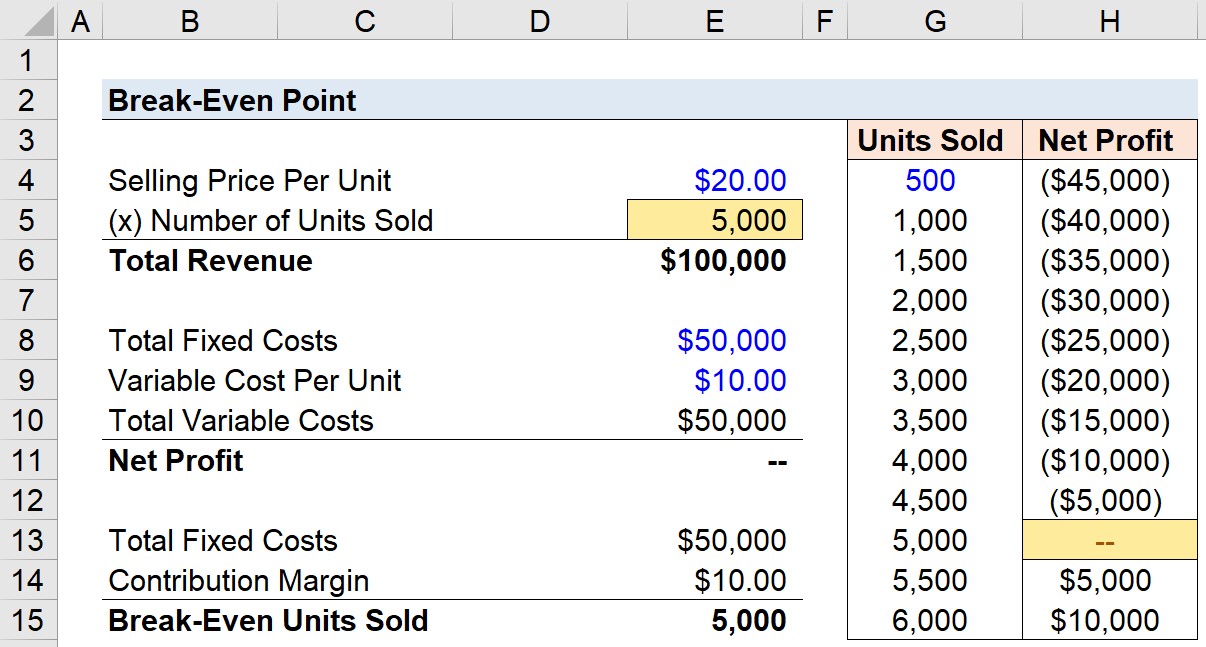Select row 2 header
This screenshot has width=1206, height=647.
[28, 100]
